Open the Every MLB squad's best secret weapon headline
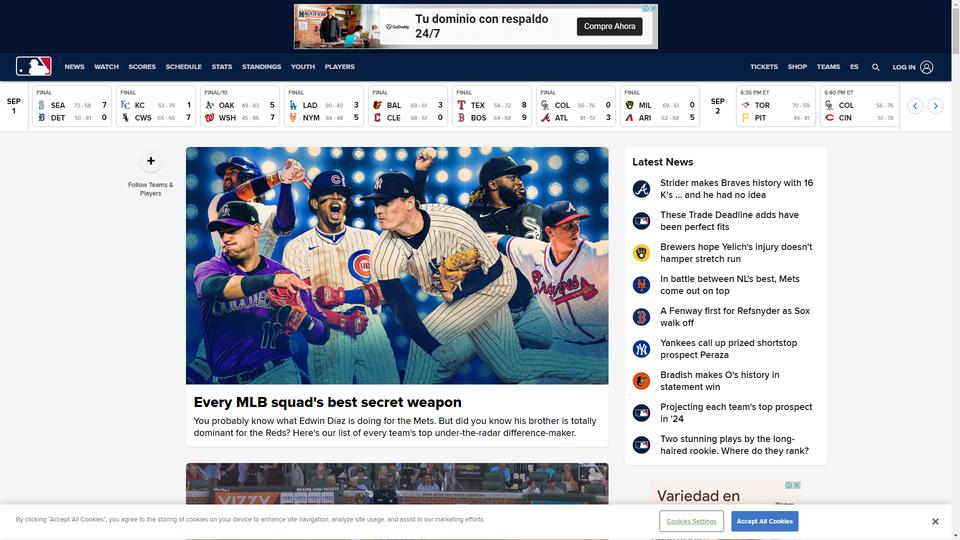Image resolution: width=960 pixels, height=540 pixels. click(328, 402)
